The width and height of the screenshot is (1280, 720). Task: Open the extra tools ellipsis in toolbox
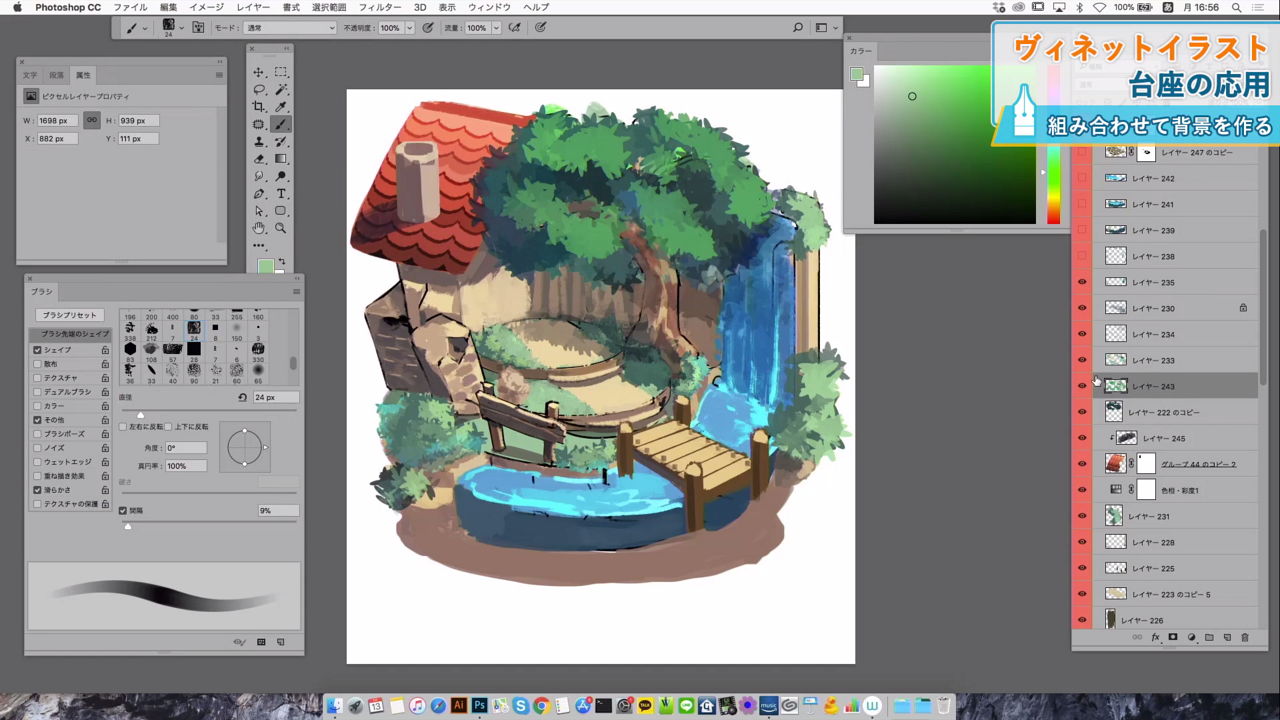click(259, 245)
